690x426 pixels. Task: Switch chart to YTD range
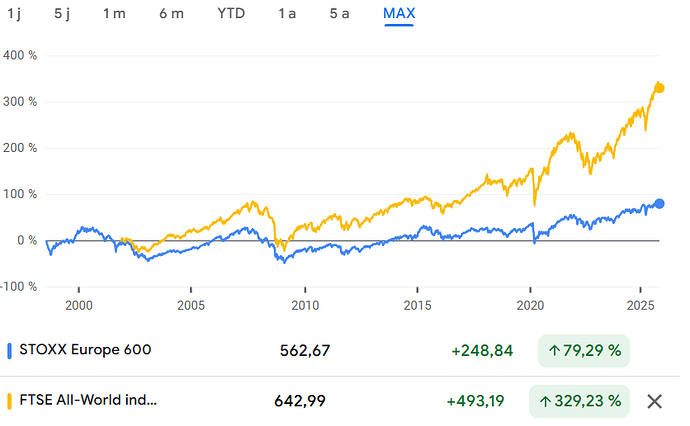229,14
